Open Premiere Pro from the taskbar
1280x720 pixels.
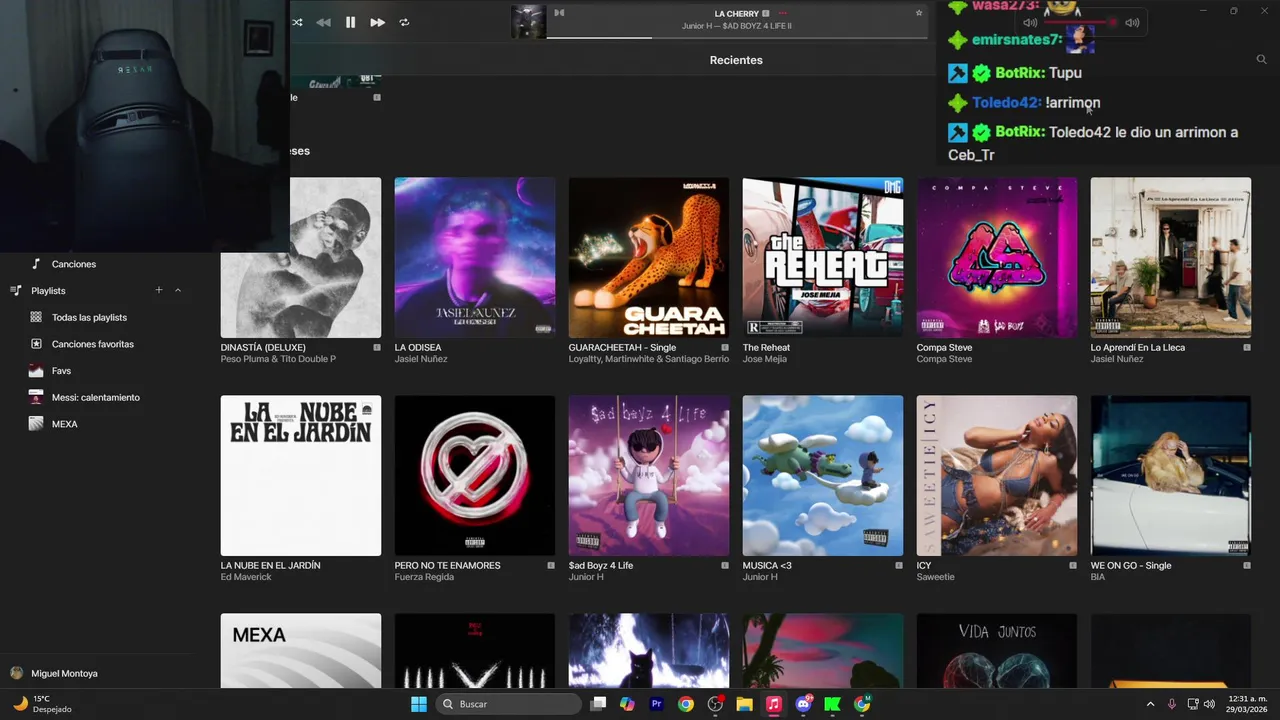656,704
